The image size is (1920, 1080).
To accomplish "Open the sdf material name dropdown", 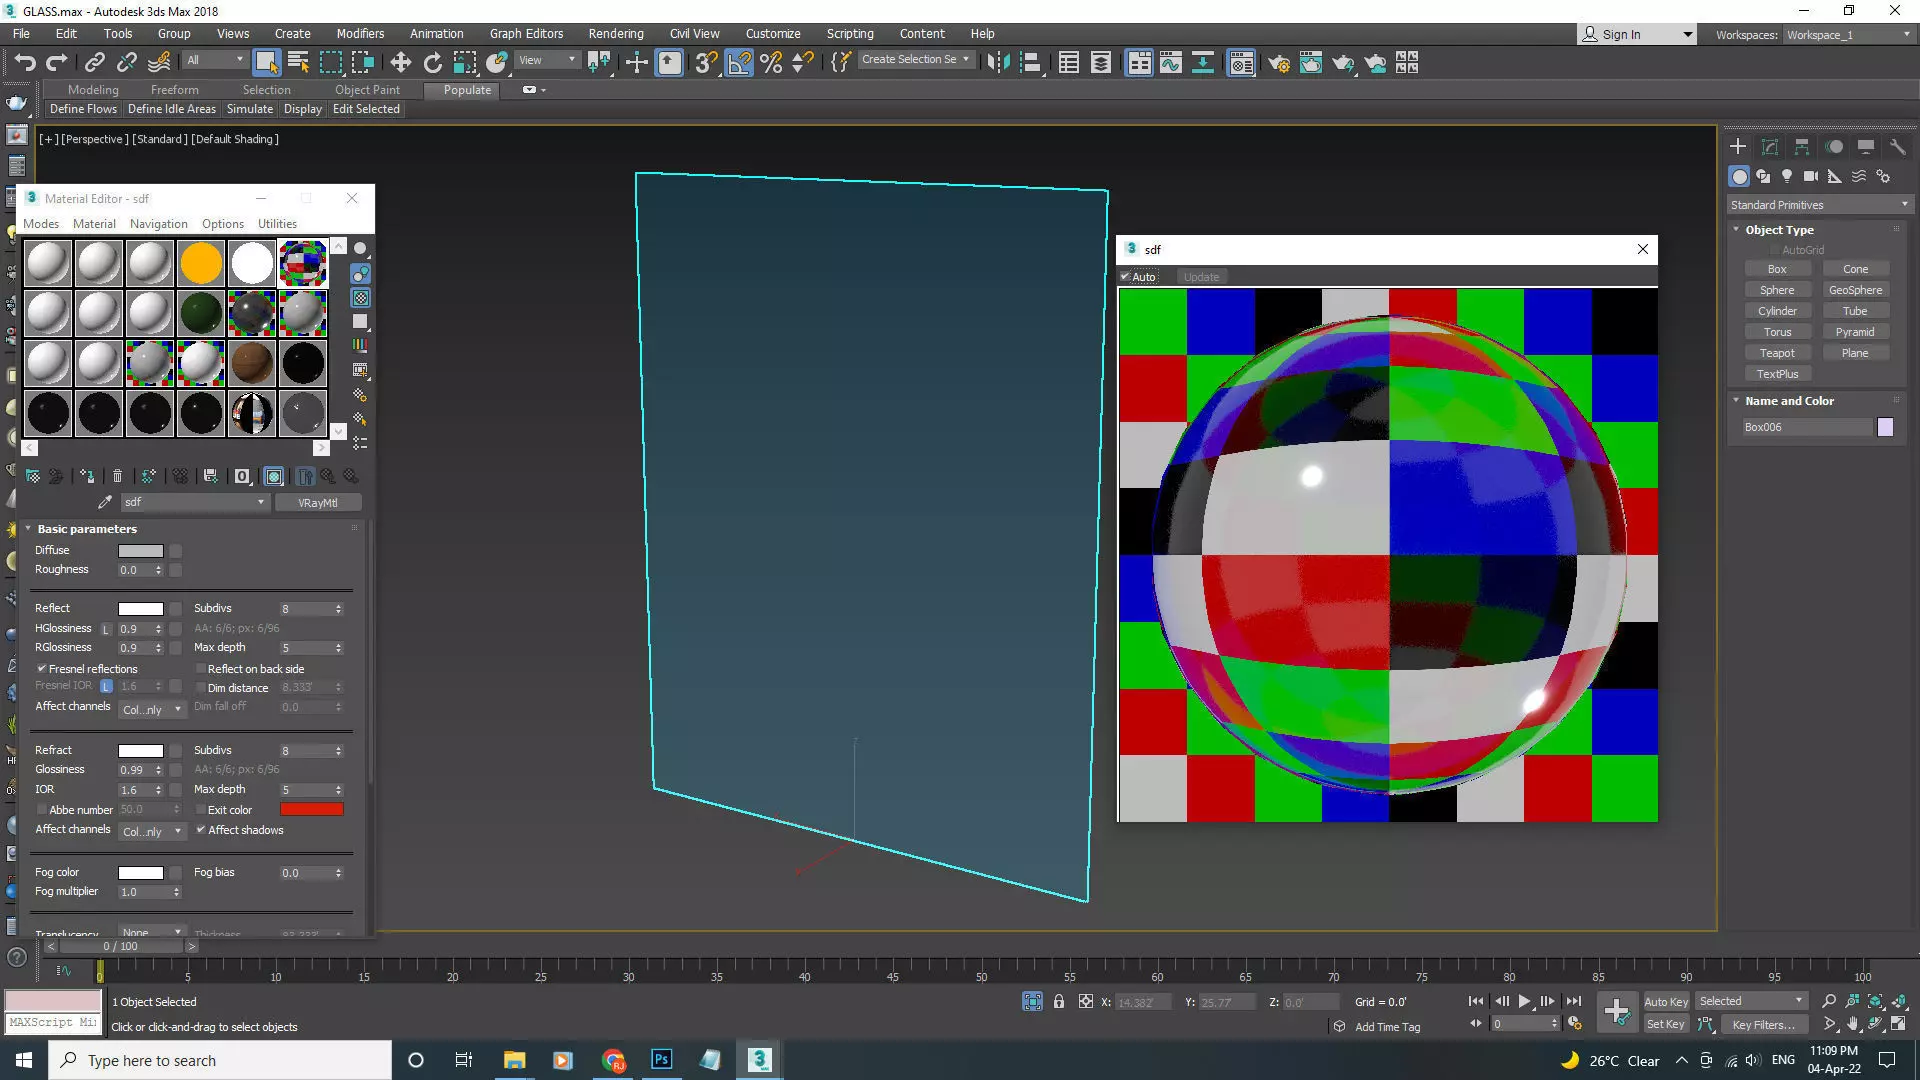I will coord(195,502).
